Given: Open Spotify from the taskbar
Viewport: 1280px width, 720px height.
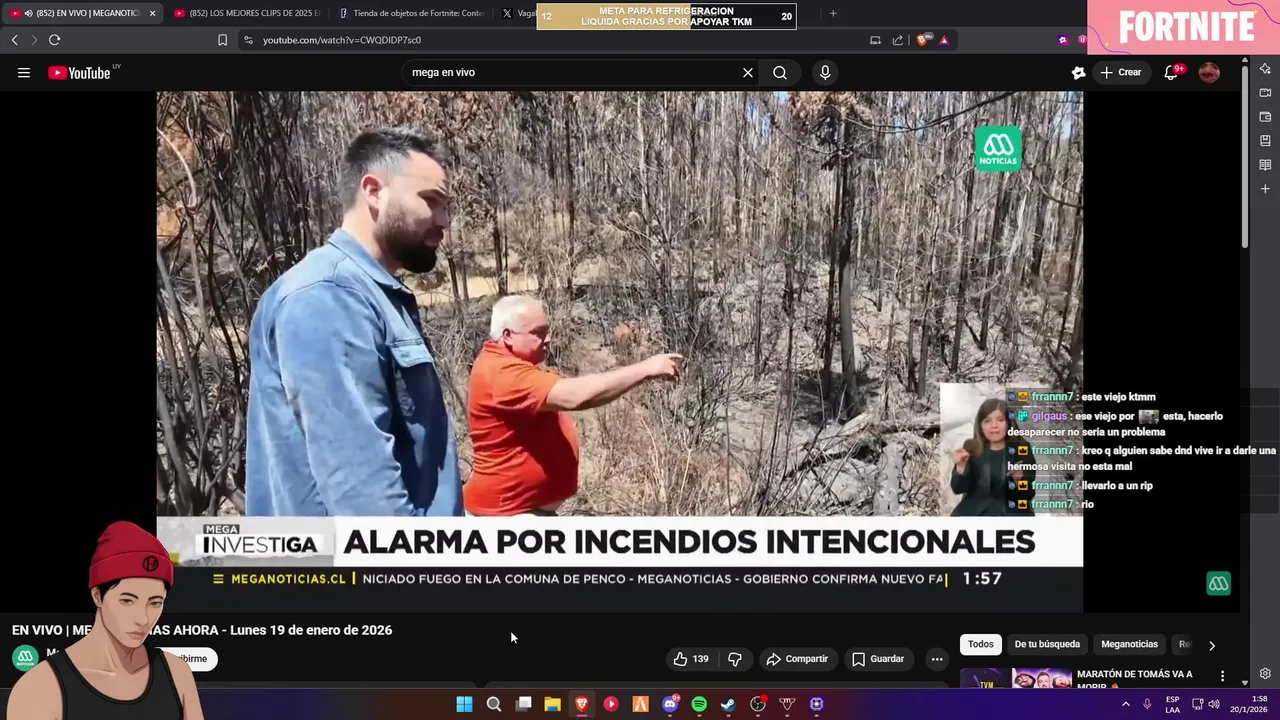Looking at the screenshot, I should [699, 704].
